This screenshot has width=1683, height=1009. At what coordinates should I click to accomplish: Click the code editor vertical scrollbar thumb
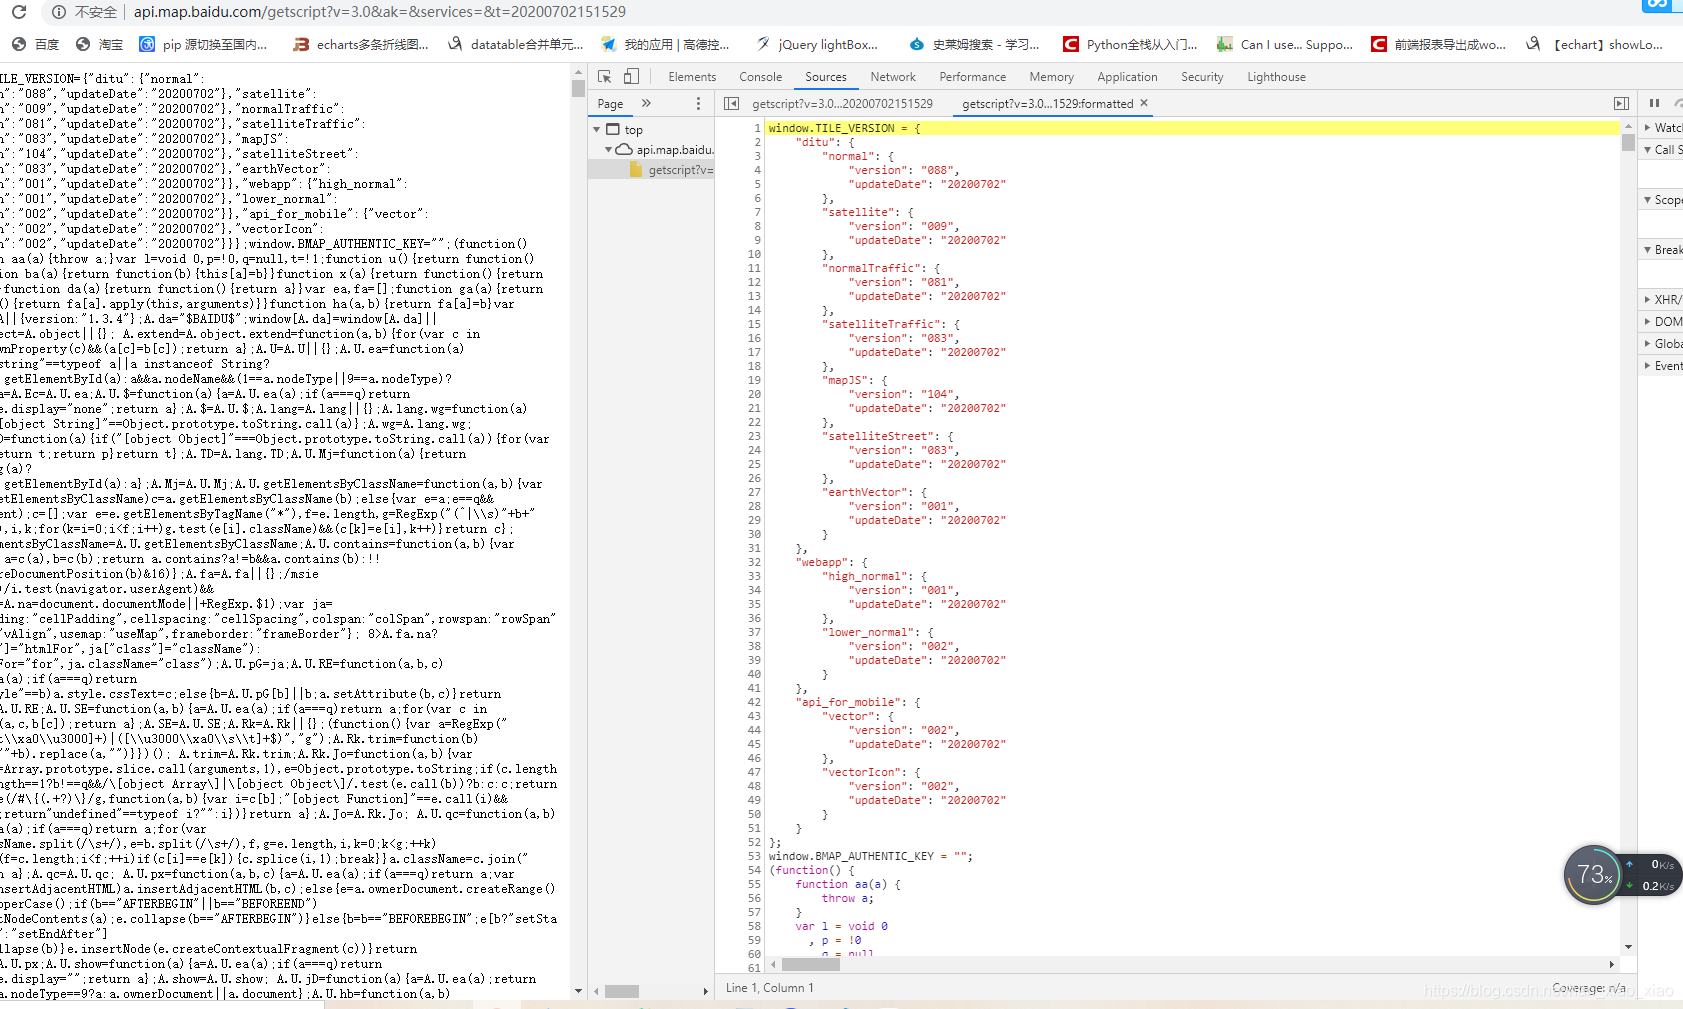tap(1628, 143)
